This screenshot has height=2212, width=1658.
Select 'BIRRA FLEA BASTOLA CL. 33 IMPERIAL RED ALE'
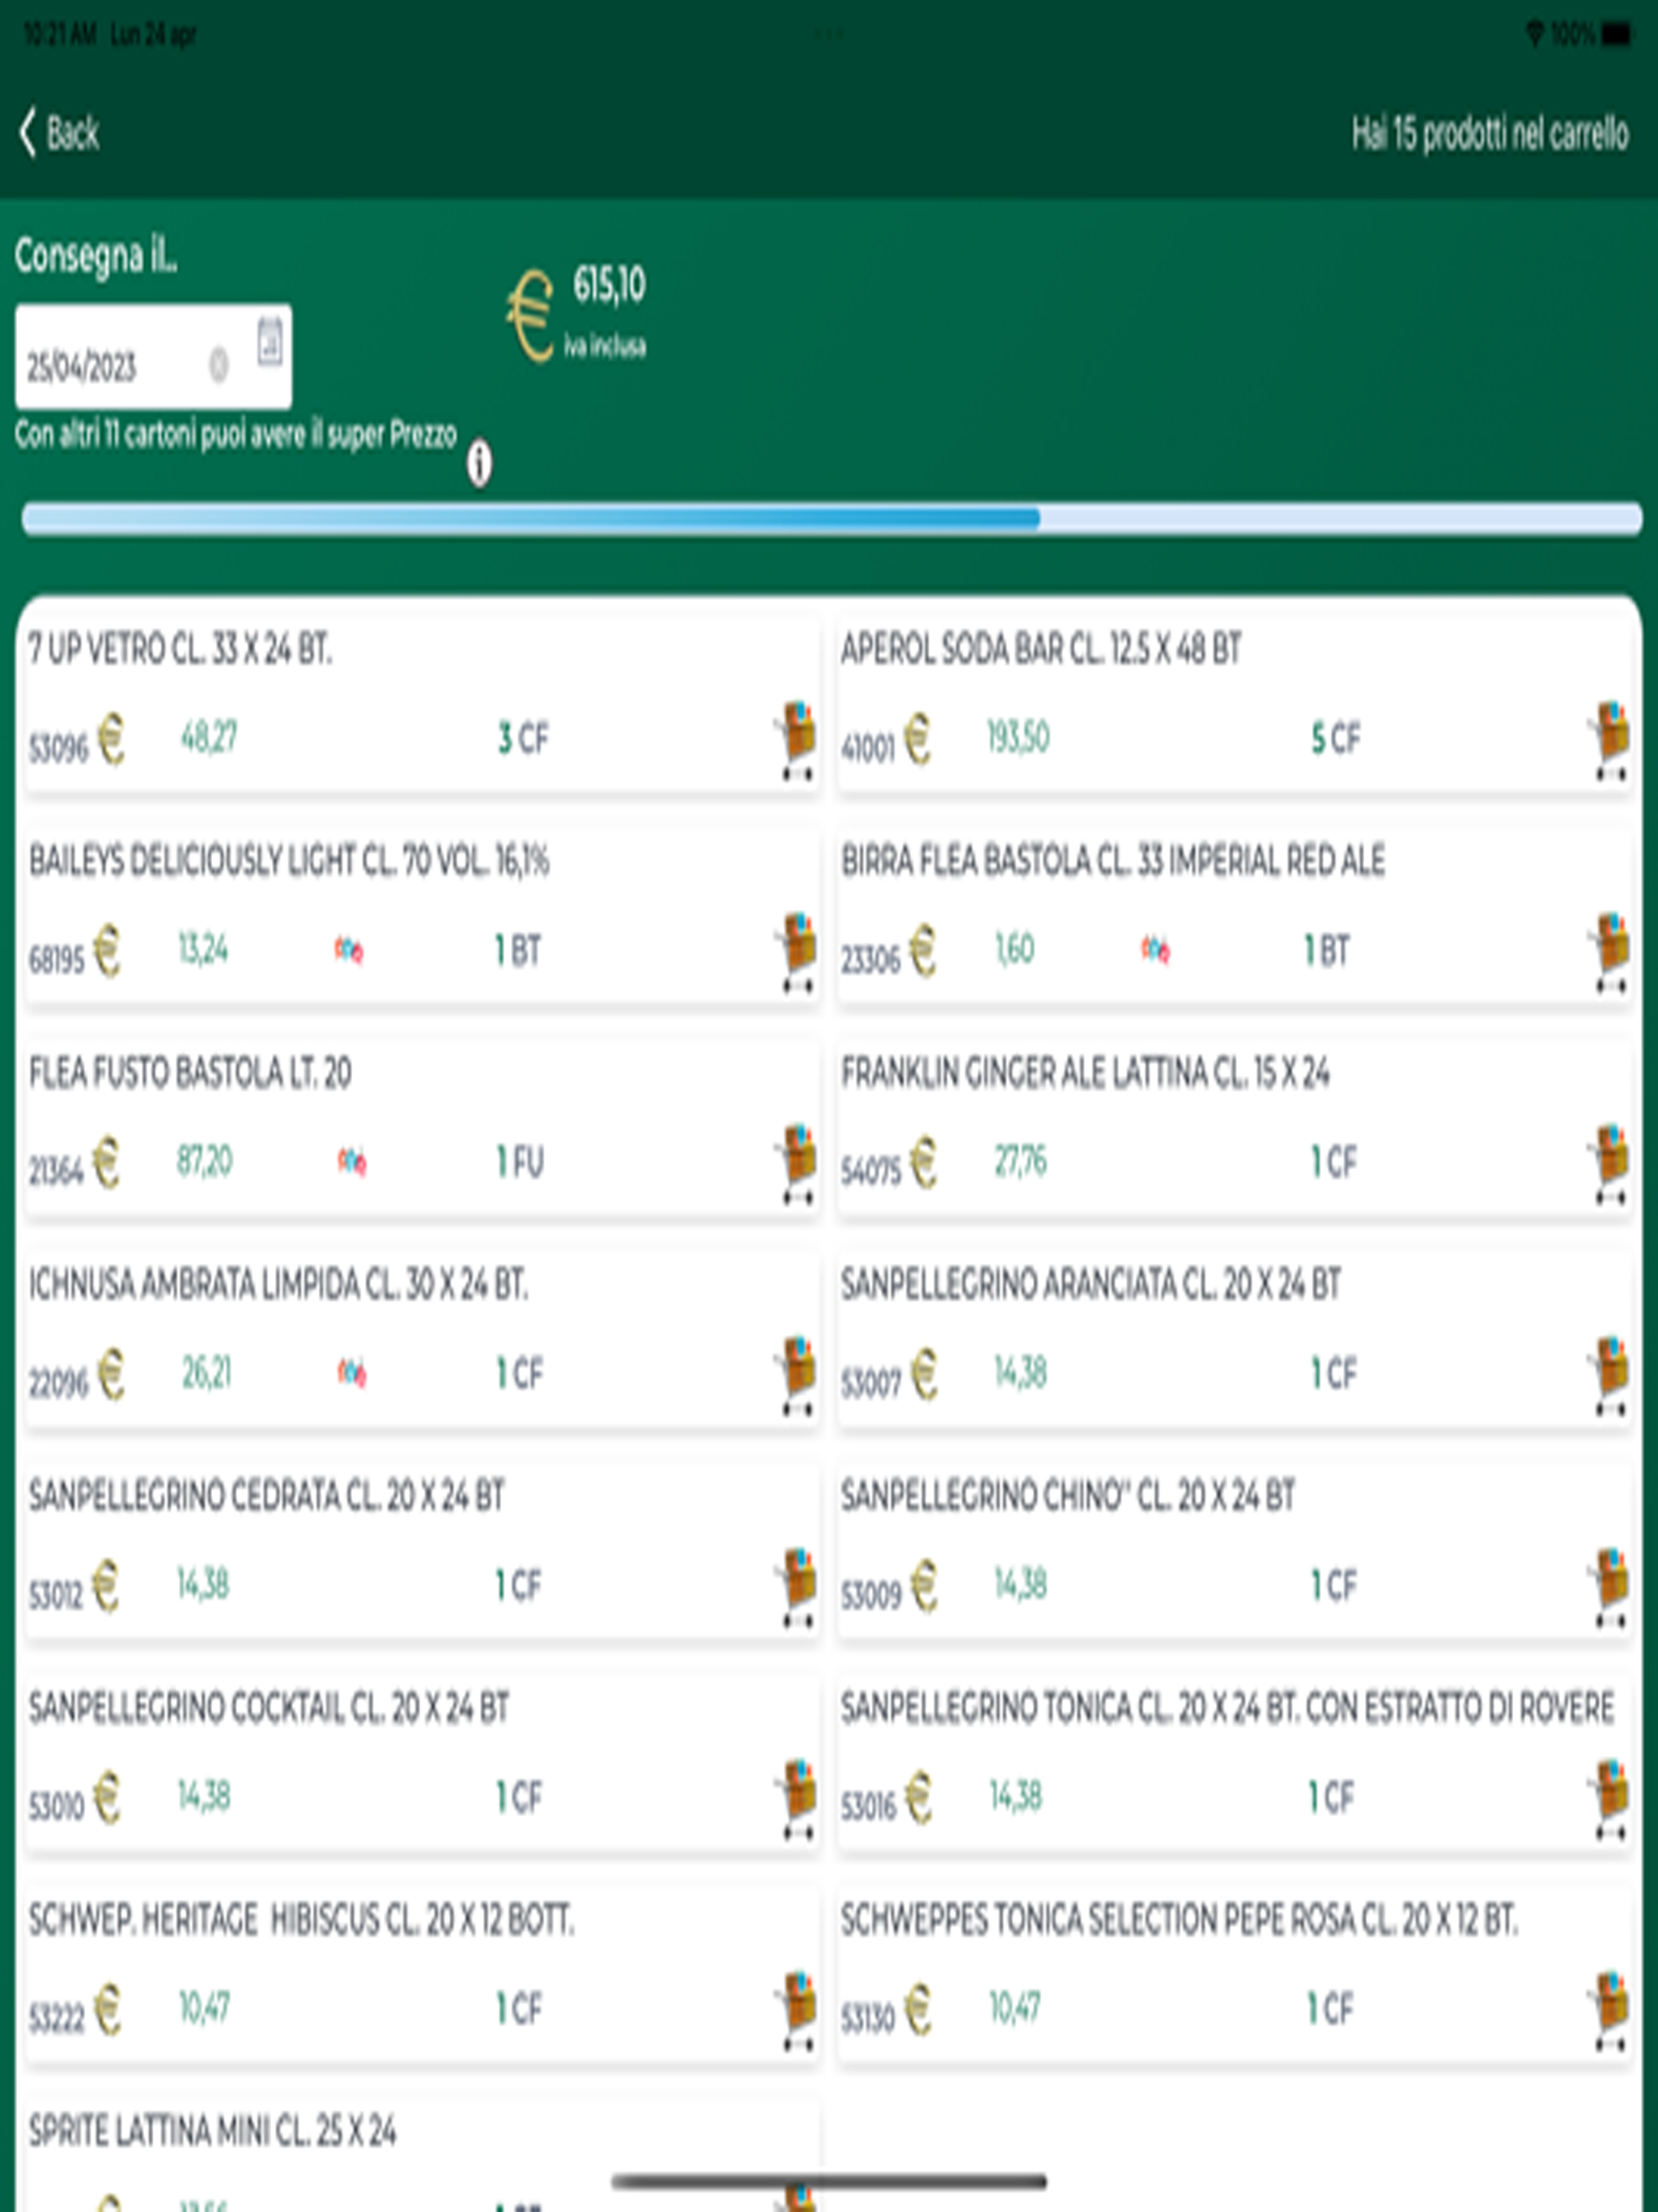point(1113,861)
